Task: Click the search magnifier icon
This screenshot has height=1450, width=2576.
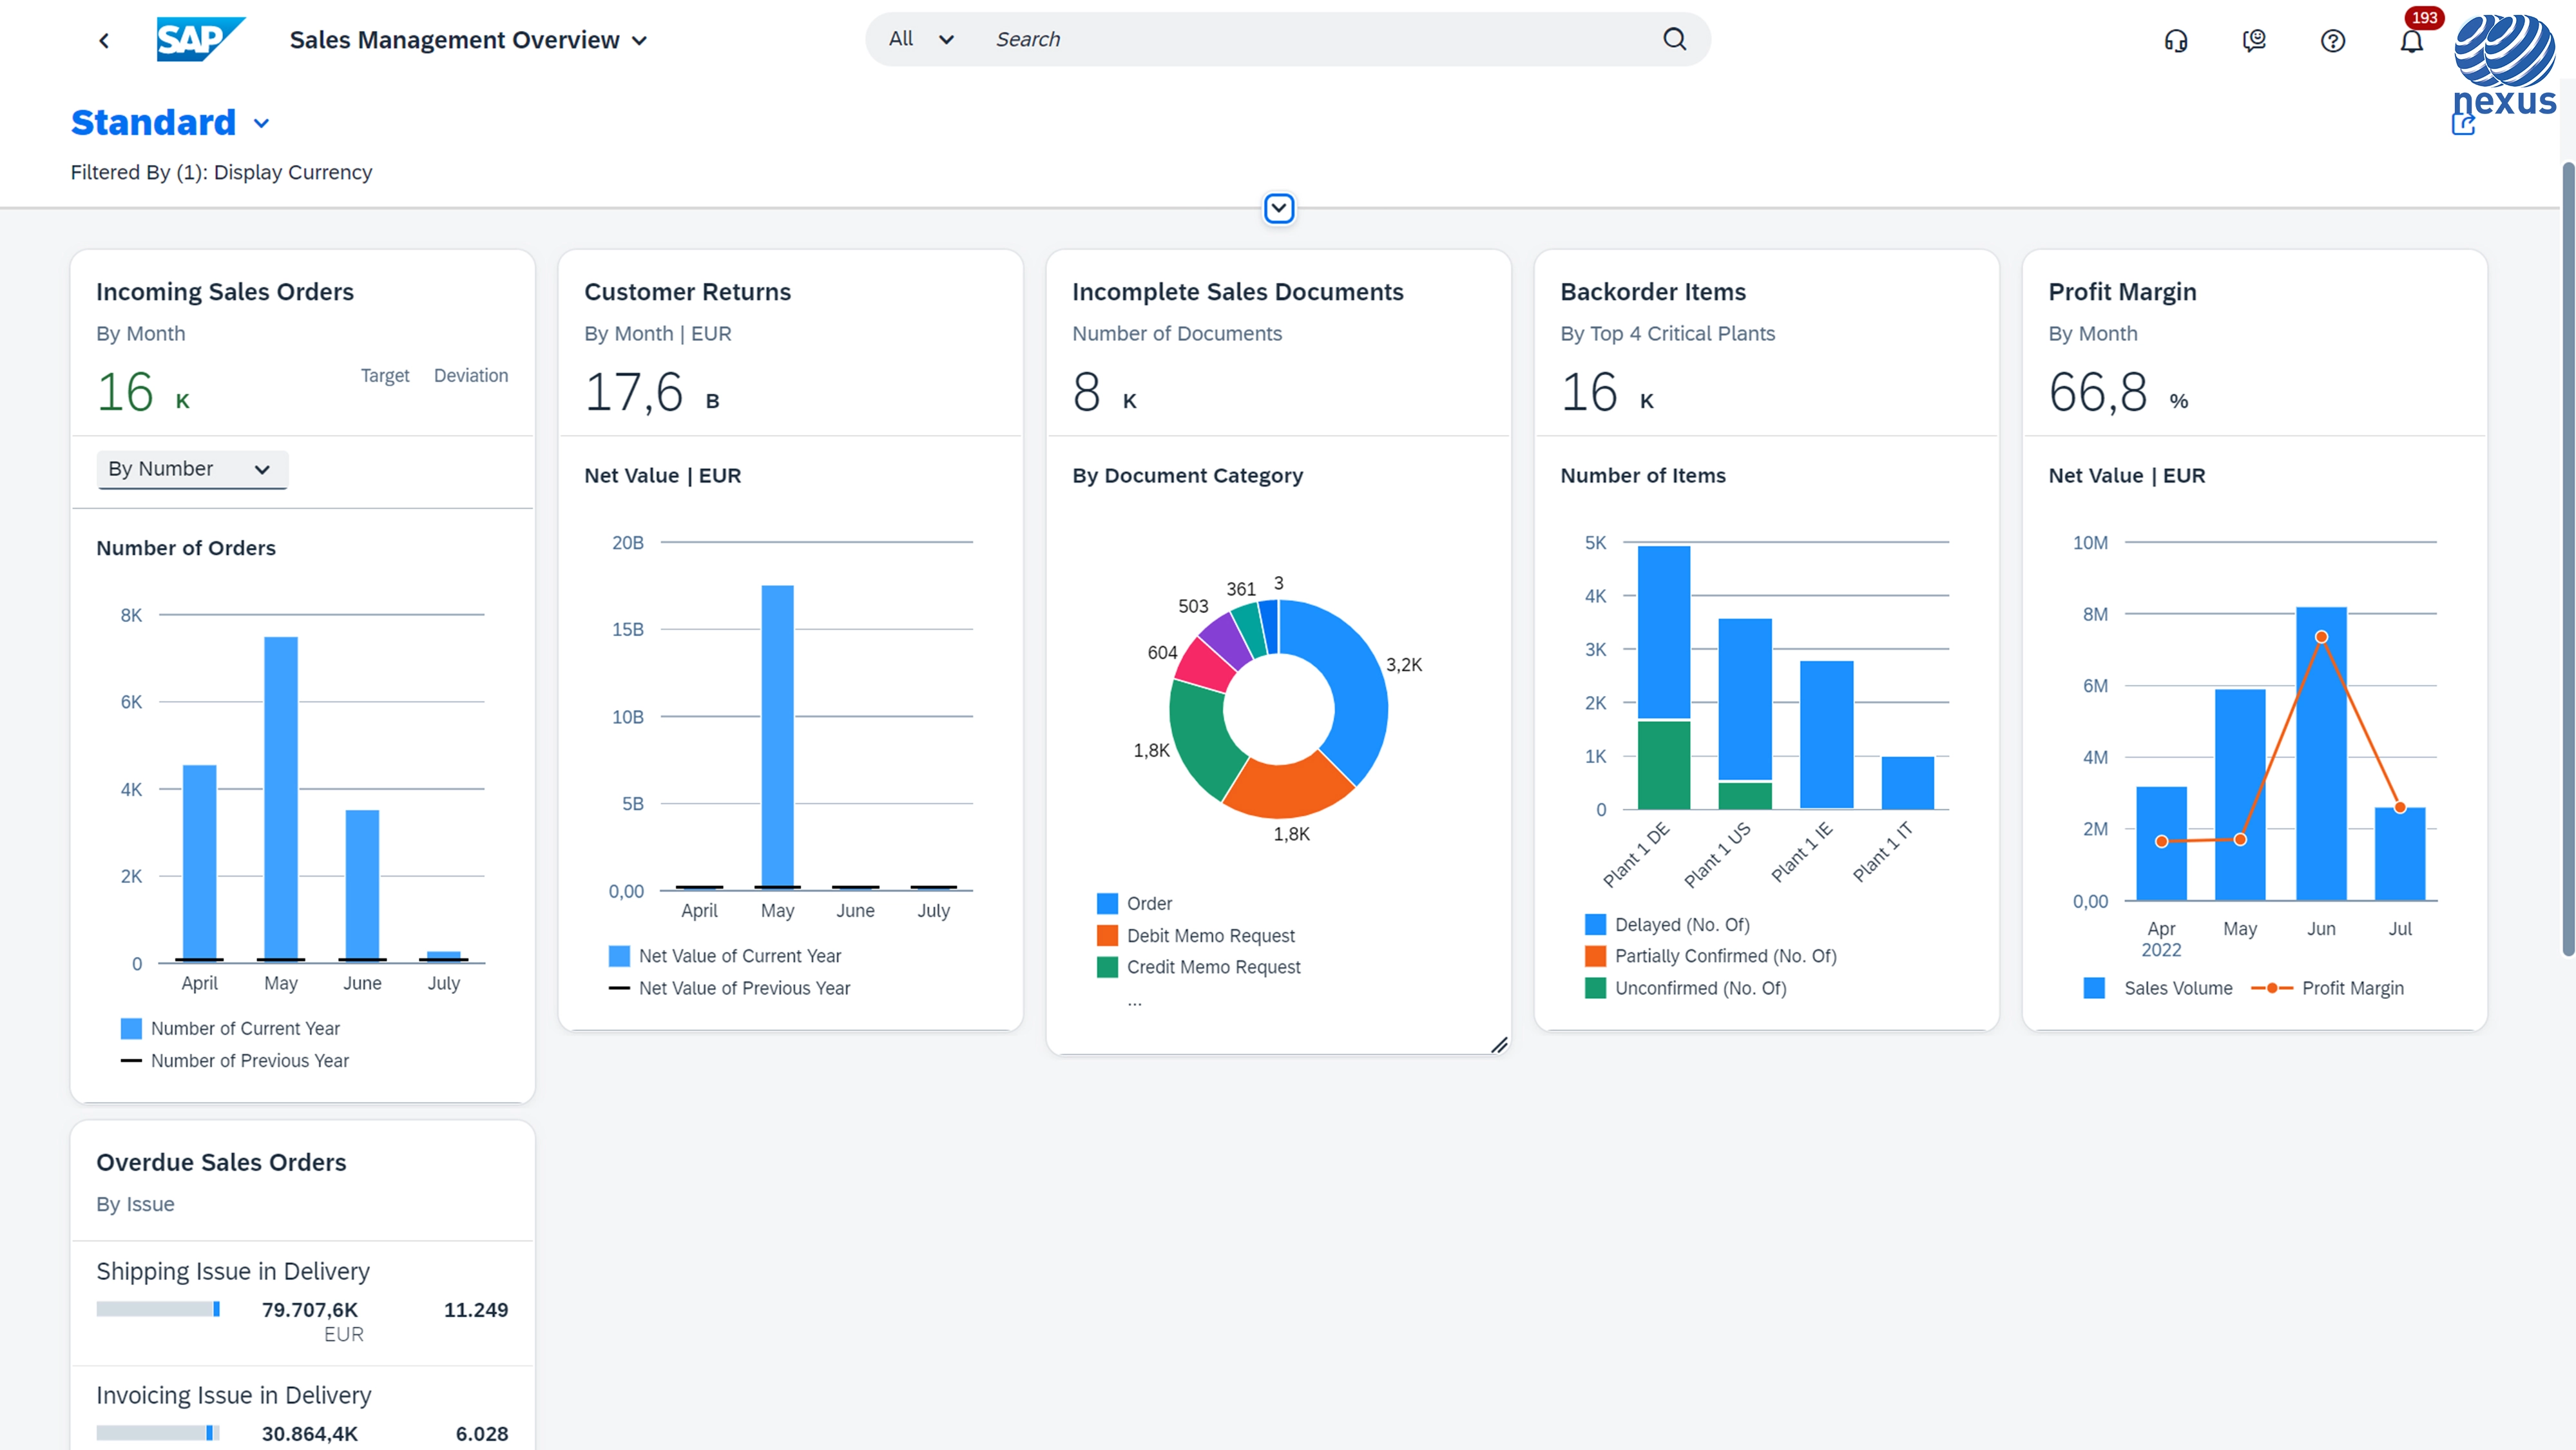Action: click(1674, 39)
